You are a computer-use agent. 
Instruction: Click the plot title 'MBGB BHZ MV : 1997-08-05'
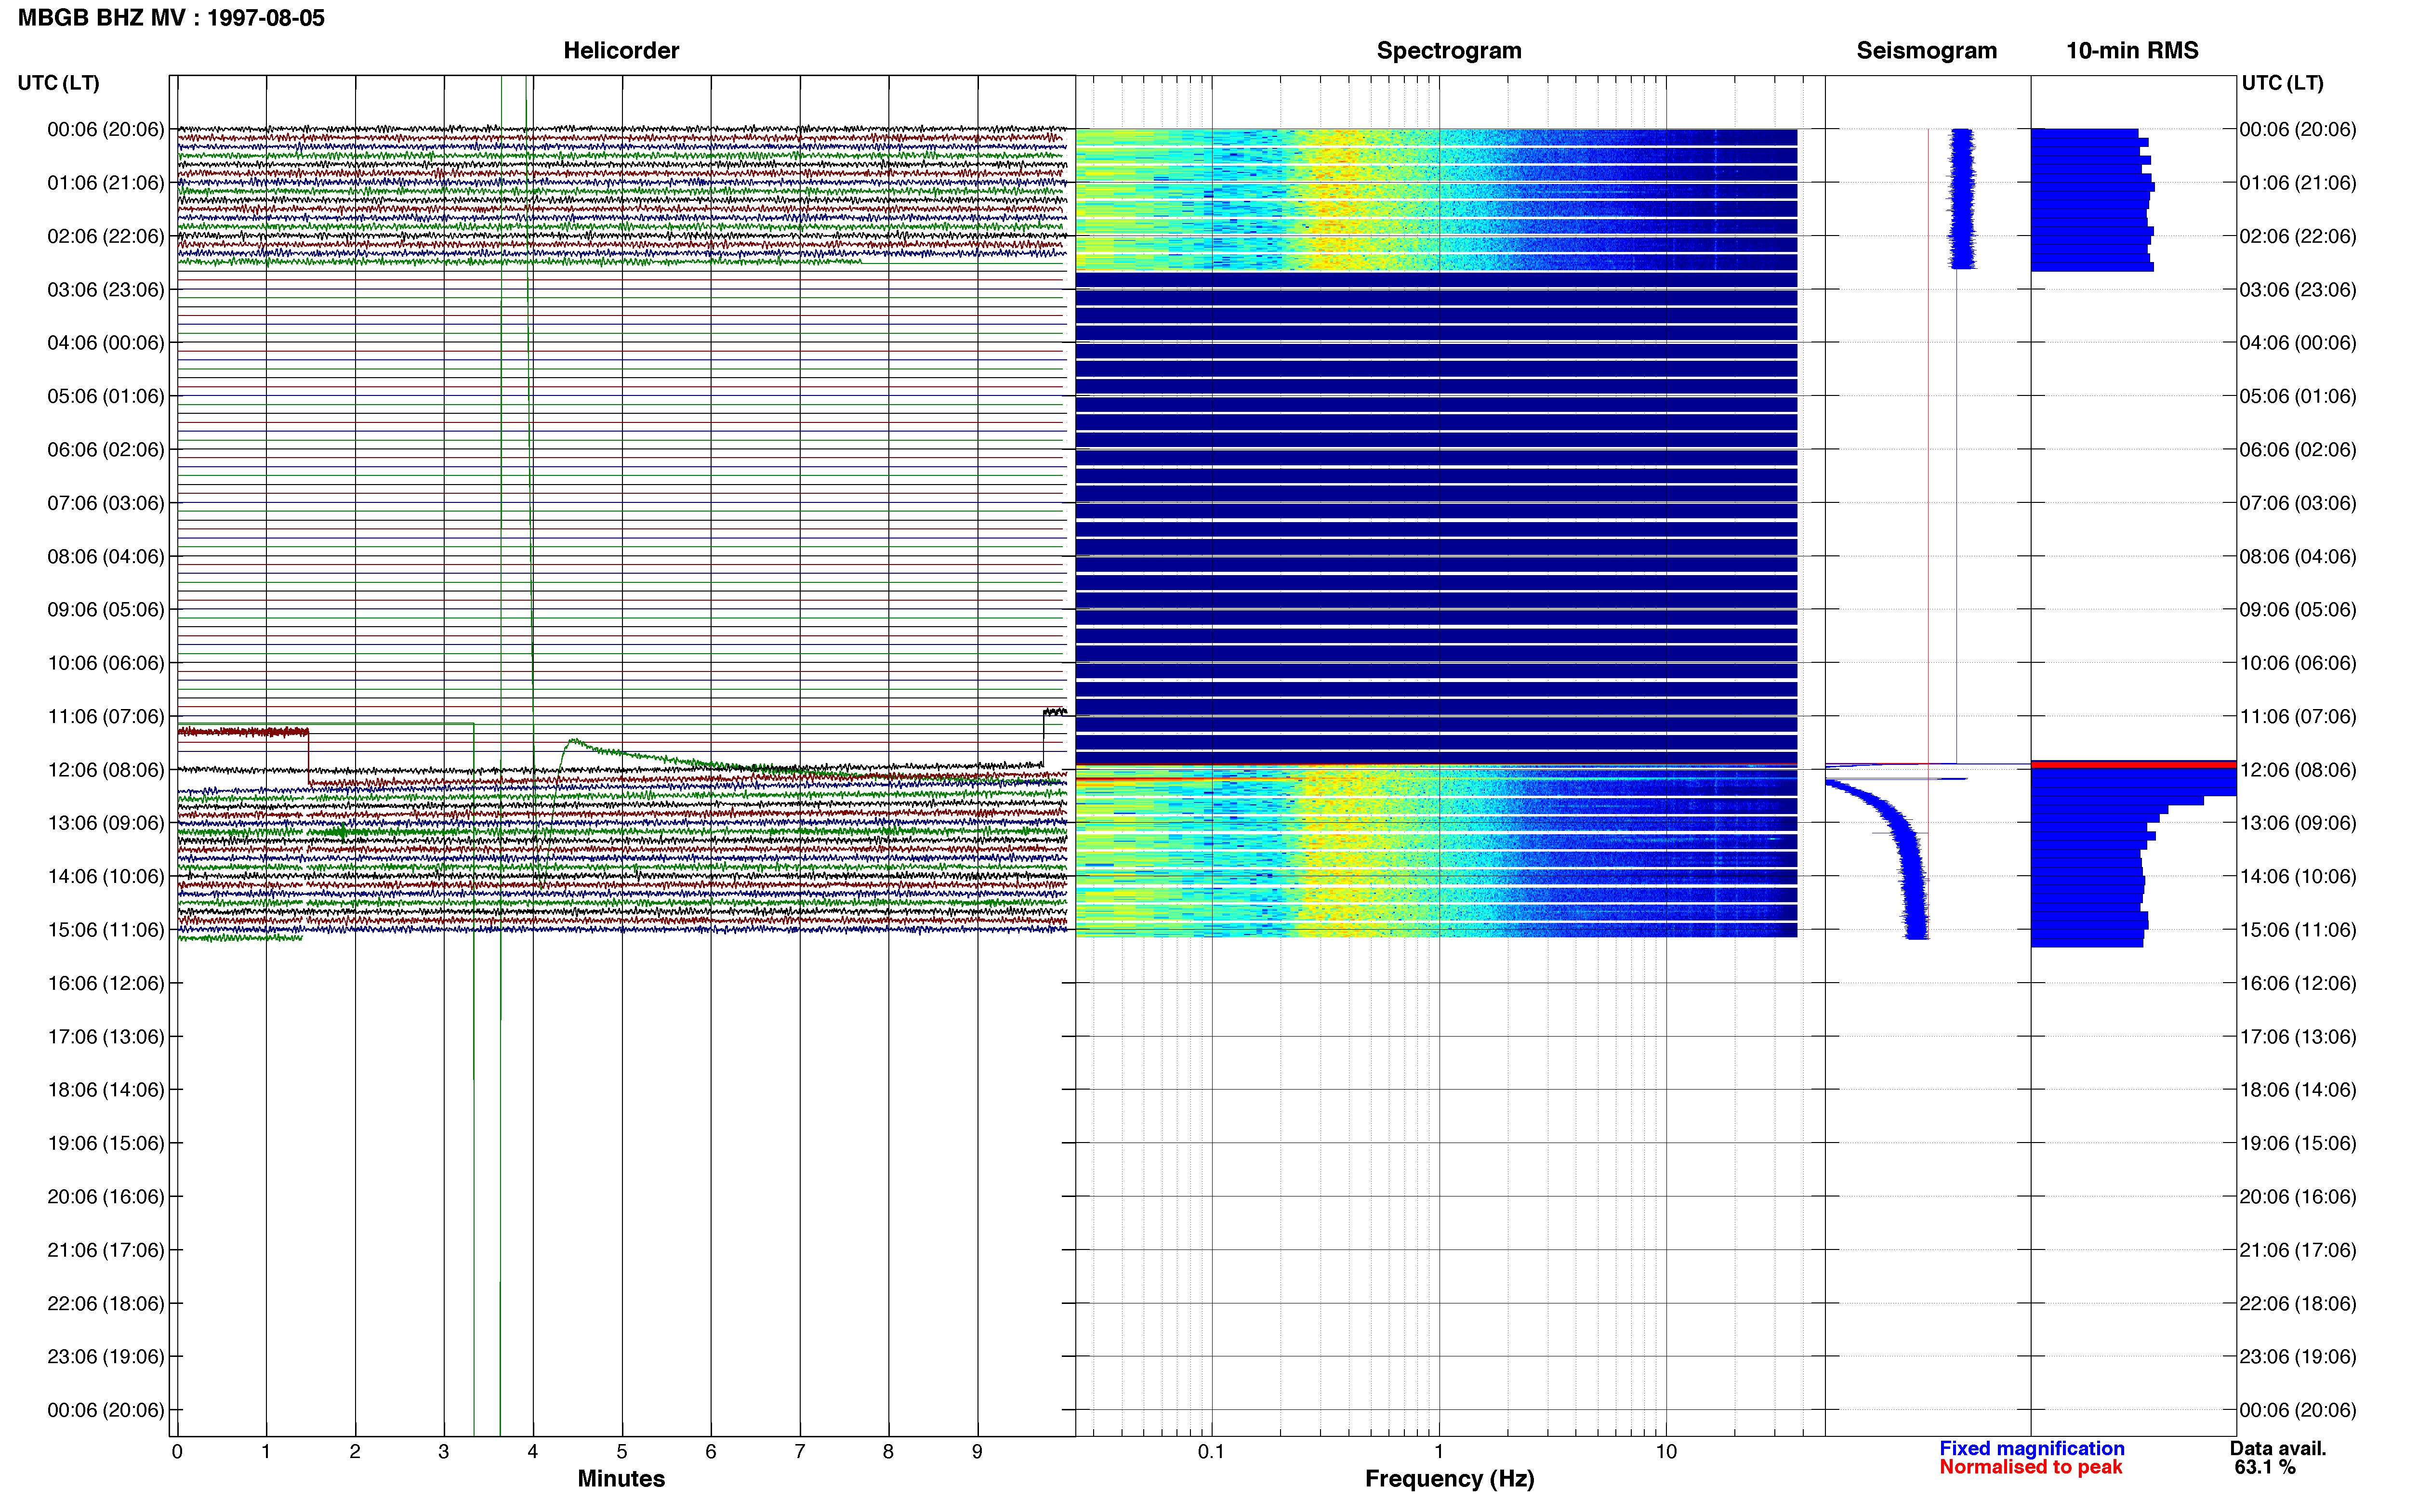point(171,18)
